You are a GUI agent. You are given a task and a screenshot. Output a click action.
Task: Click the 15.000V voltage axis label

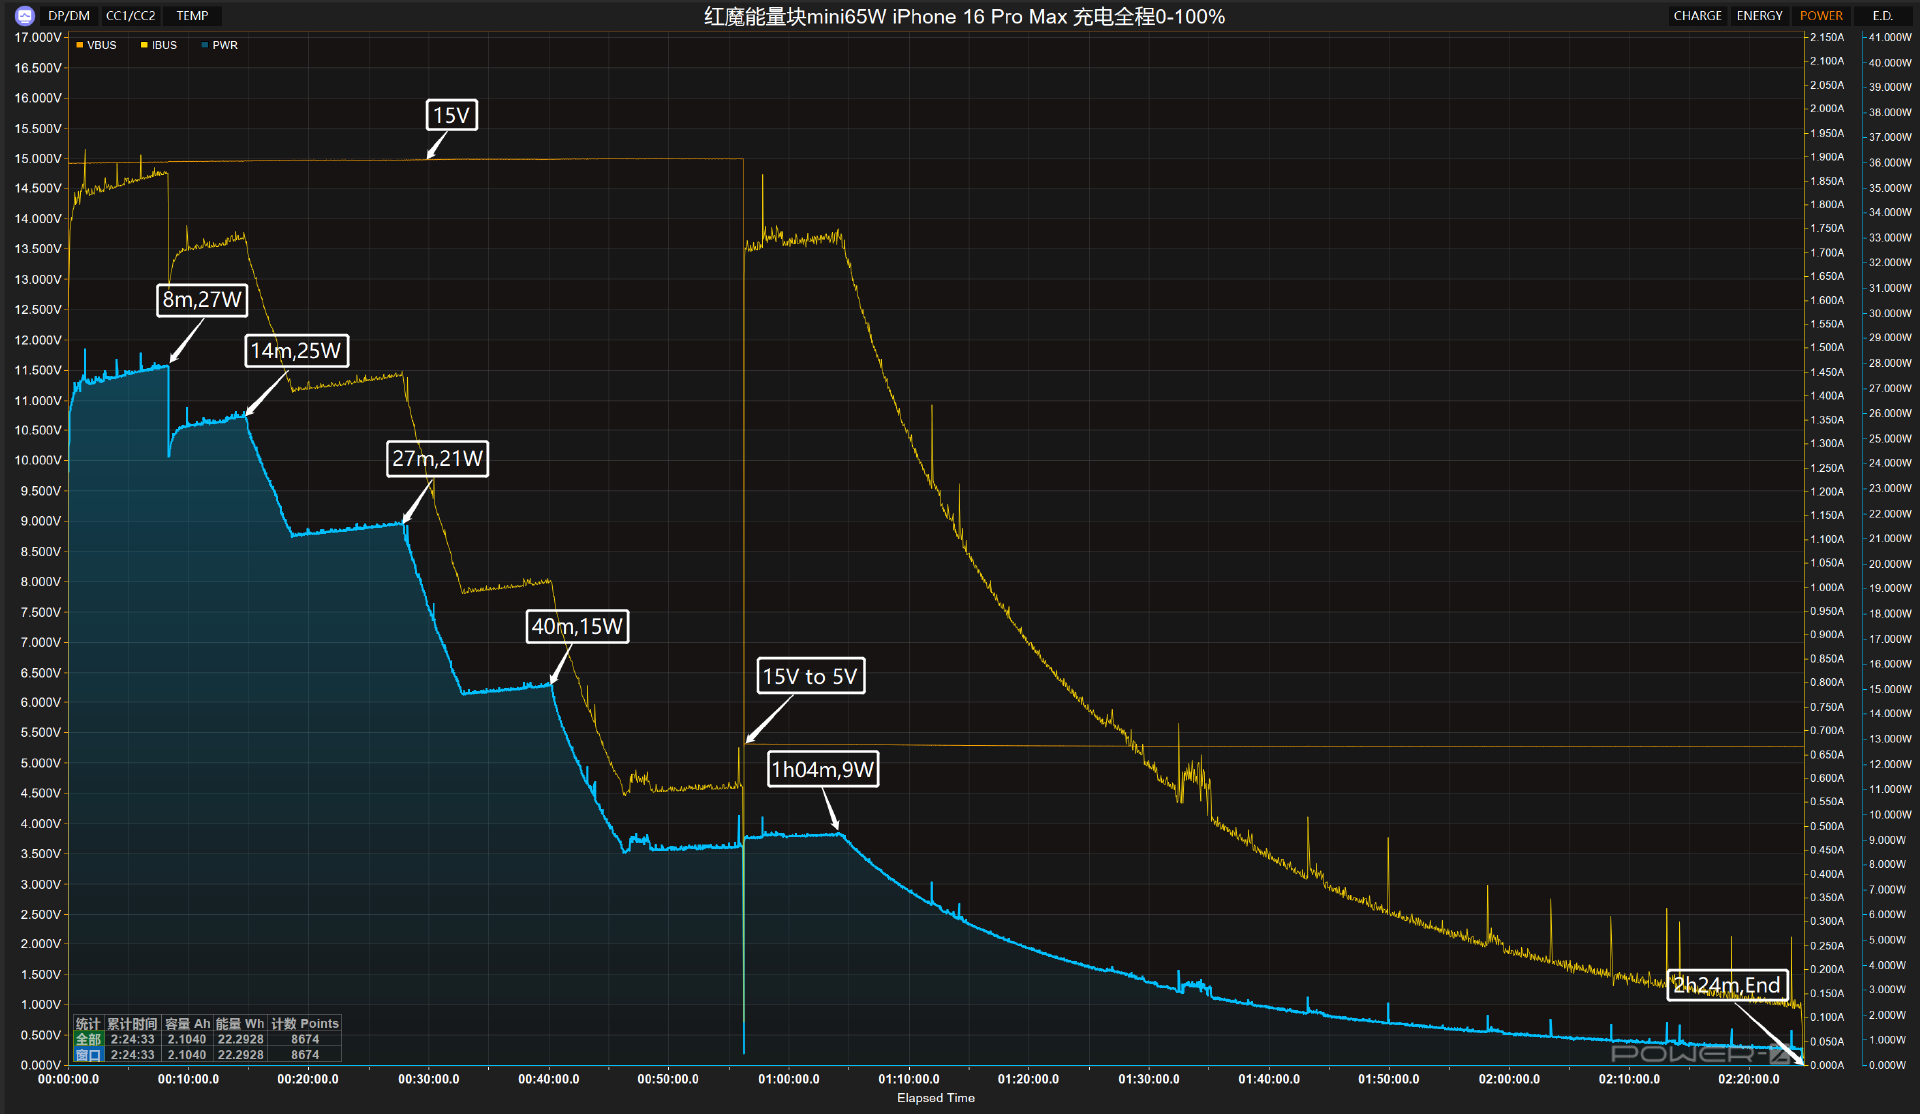pos(38,158)
